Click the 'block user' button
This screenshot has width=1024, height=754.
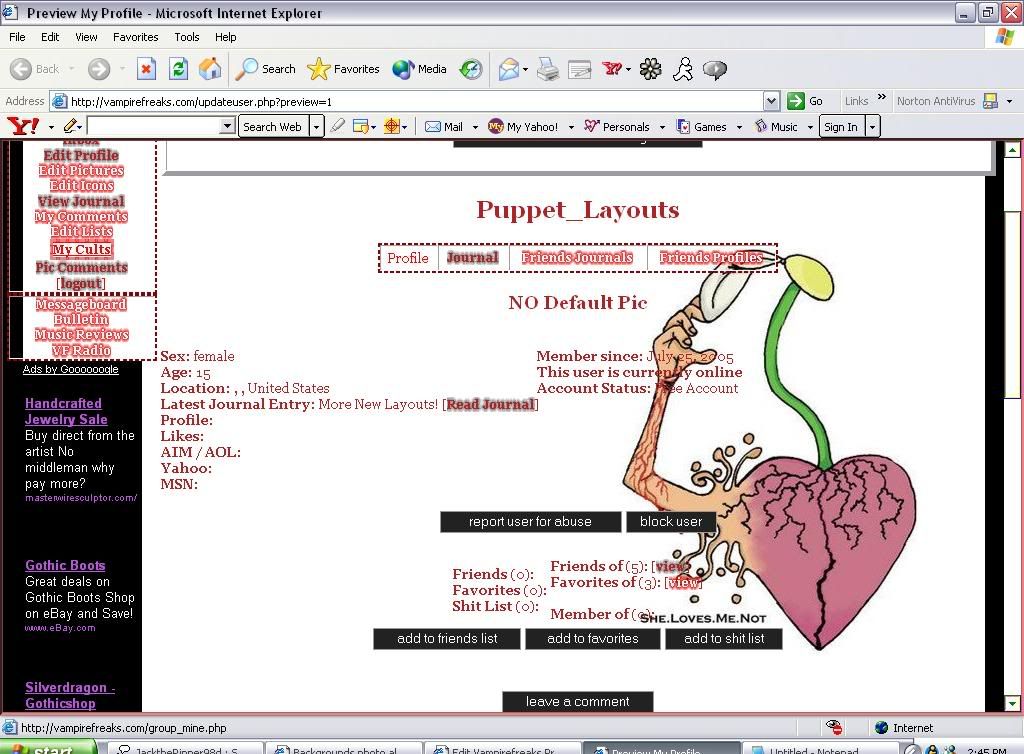pyautogui.click(x=671, y=522)
